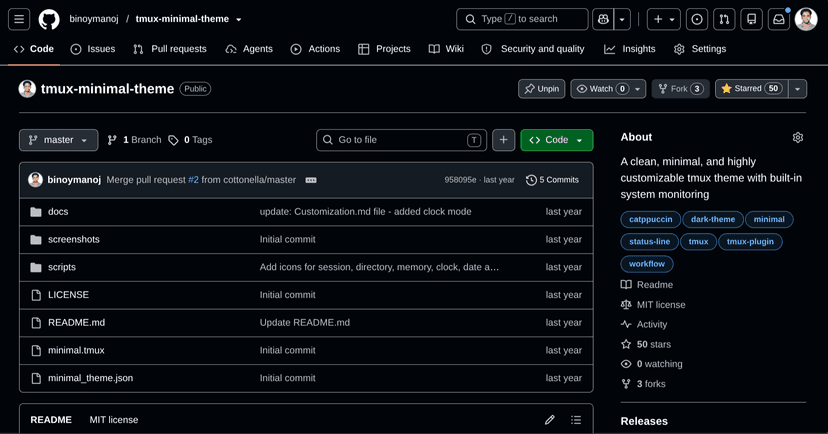Open the green Code dropdown
Screen dimensions: 828x434
coord(557,140)
